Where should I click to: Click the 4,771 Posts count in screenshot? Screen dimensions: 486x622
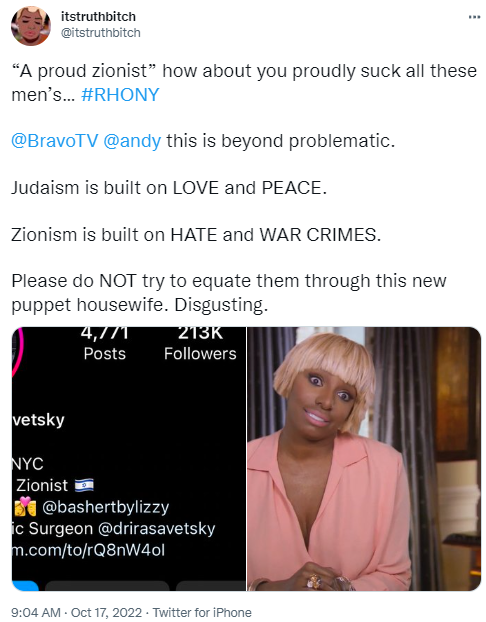point(105,344)
